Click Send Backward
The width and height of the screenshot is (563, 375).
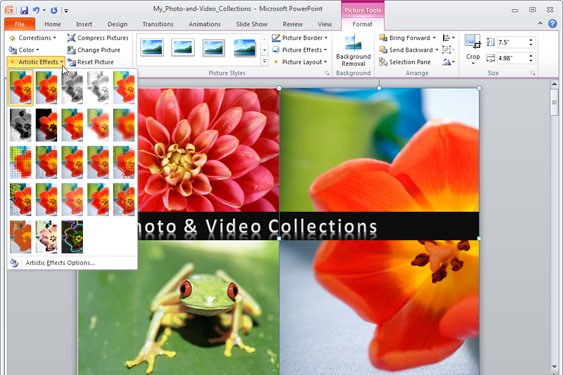pyautogui.click(x=406, y=50)
